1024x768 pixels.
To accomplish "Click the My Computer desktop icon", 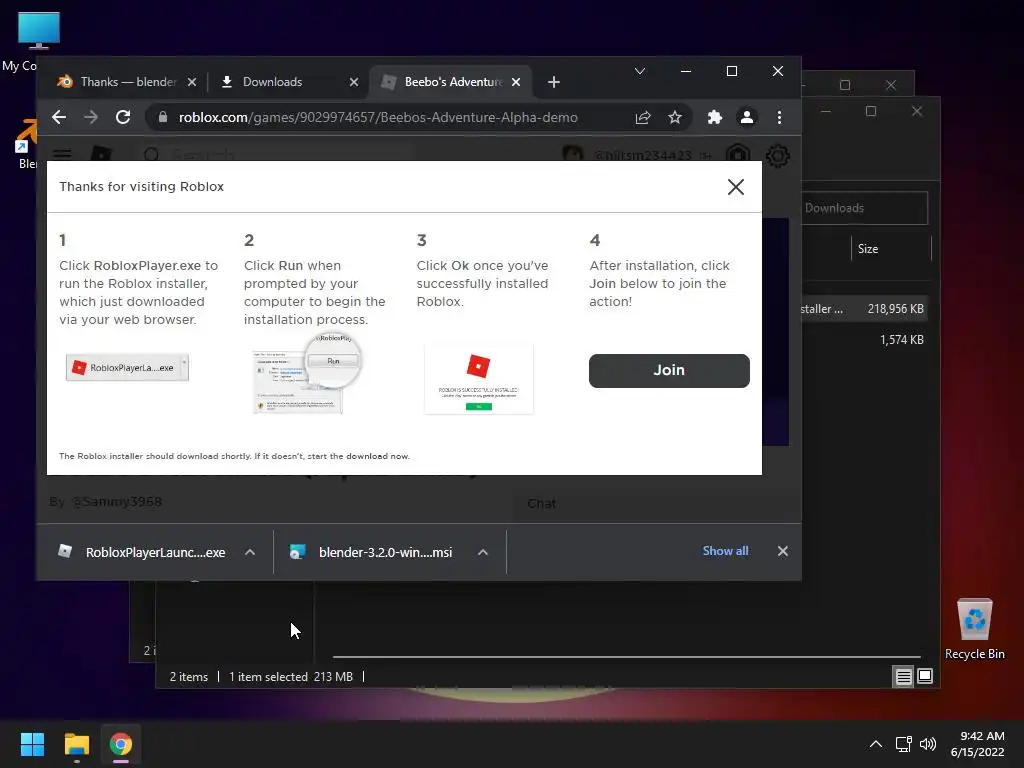I will coord(38,29).
